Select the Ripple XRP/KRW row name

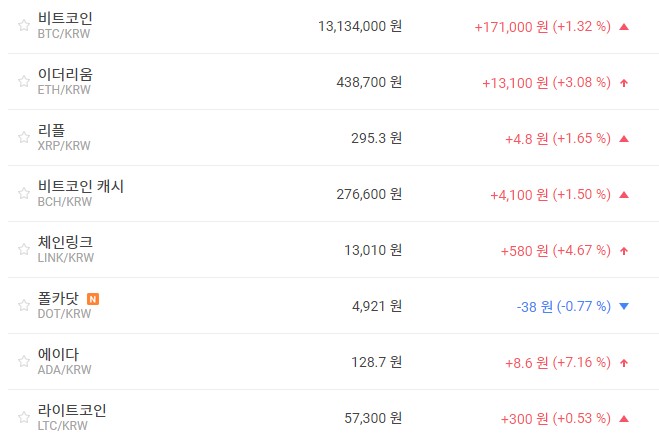tap(51, 130)
